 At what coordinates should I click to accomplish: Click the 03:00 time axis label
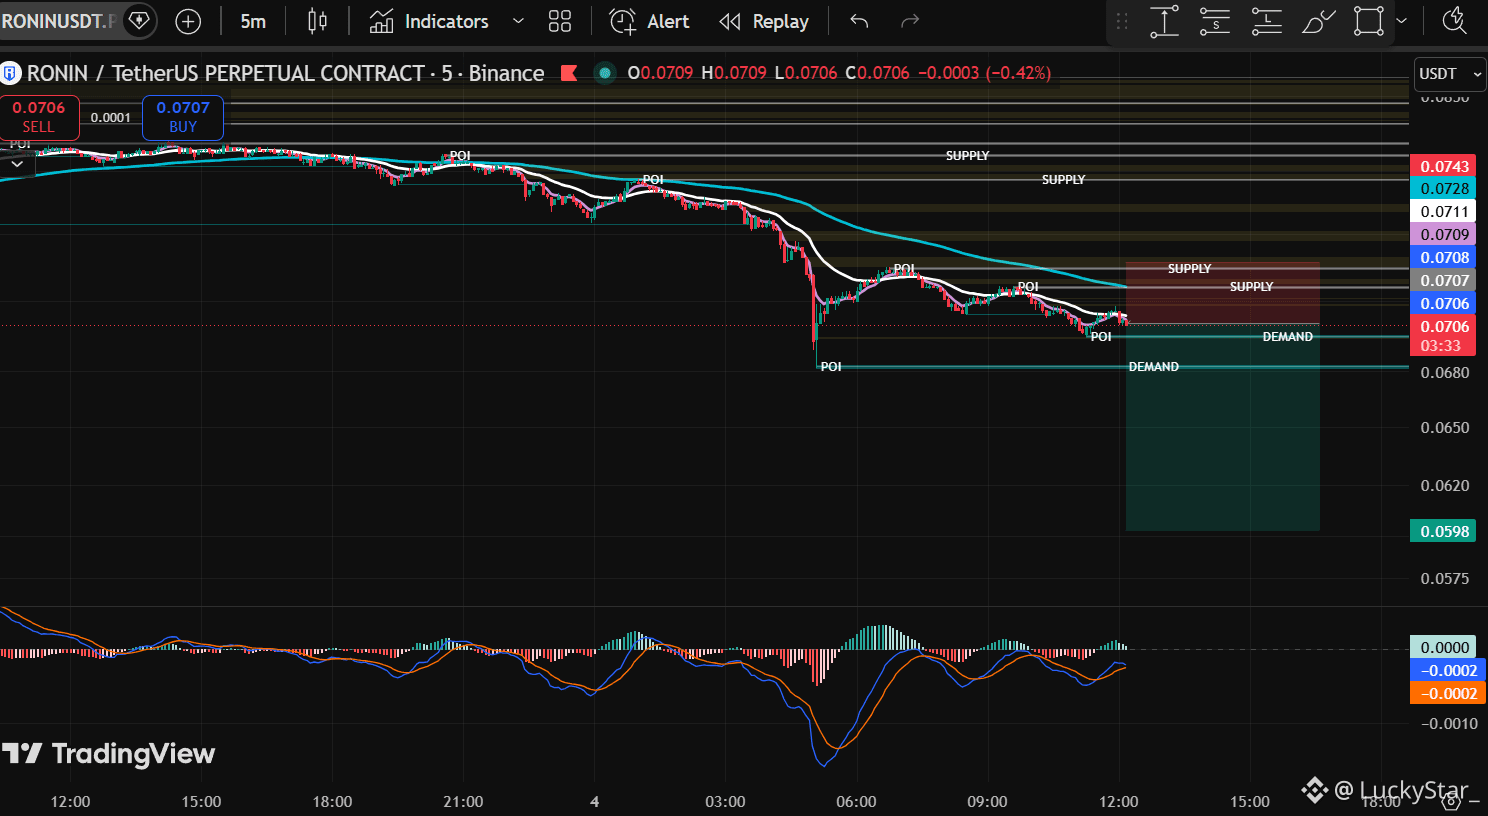(725, 802)
